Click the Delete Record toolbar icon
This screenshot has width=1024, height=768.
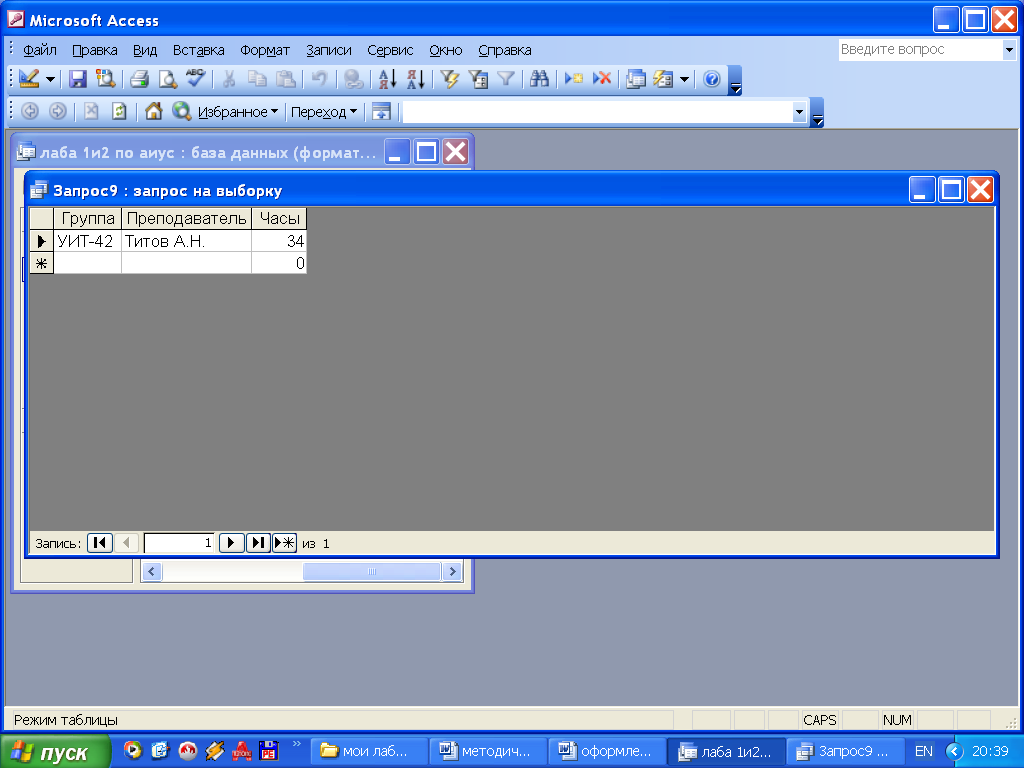(x=601, y=79)
